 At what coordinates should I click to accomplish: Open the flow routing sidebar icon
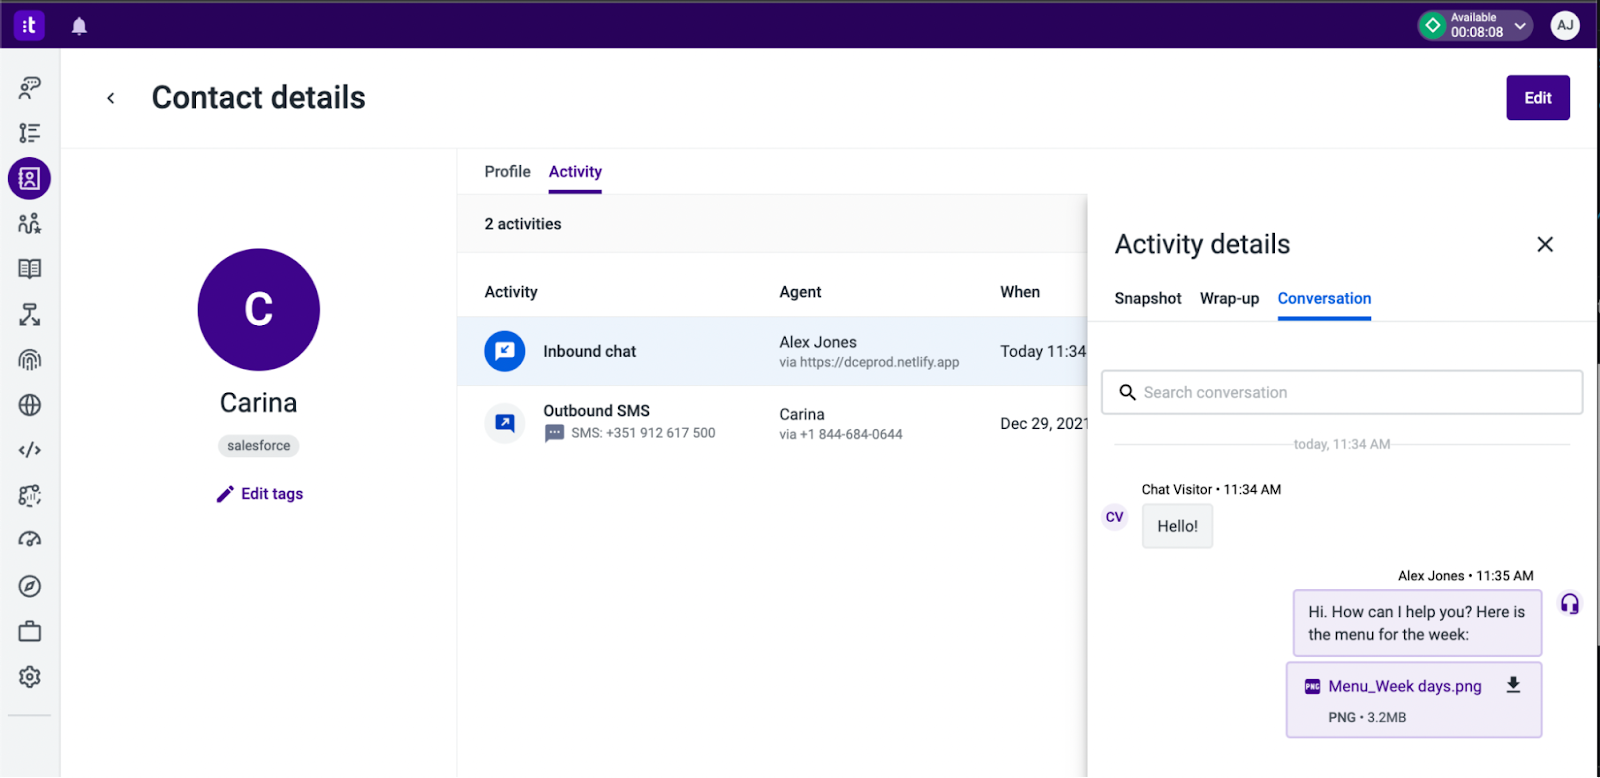coord(30,315)
